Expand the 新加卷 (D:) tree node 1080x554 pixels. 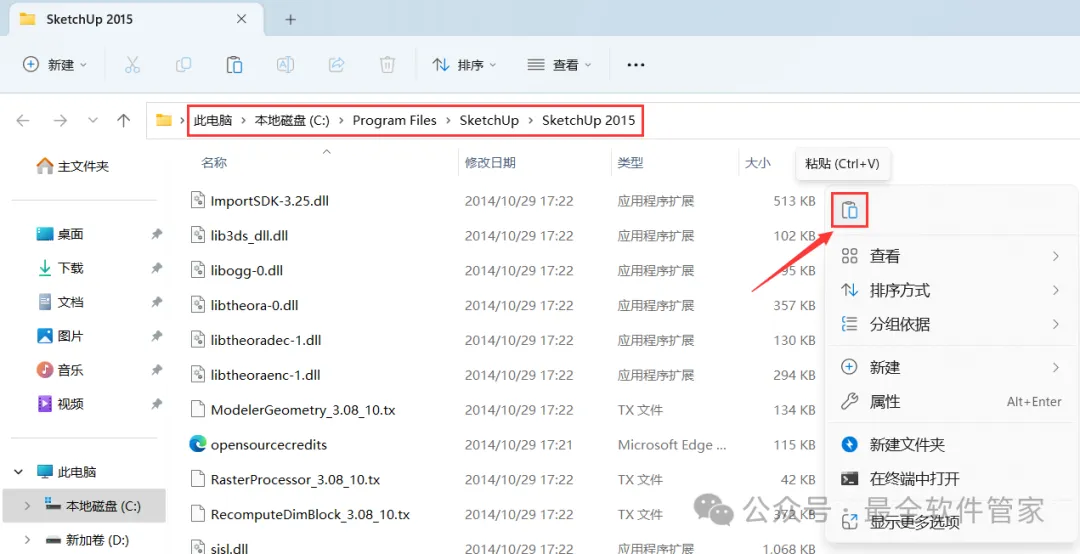27,540
